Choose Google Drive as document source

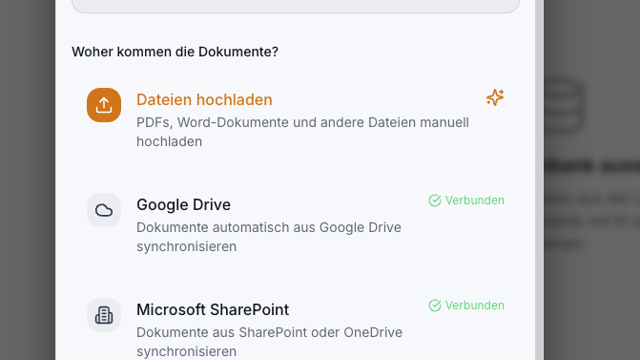coord(296,225)
